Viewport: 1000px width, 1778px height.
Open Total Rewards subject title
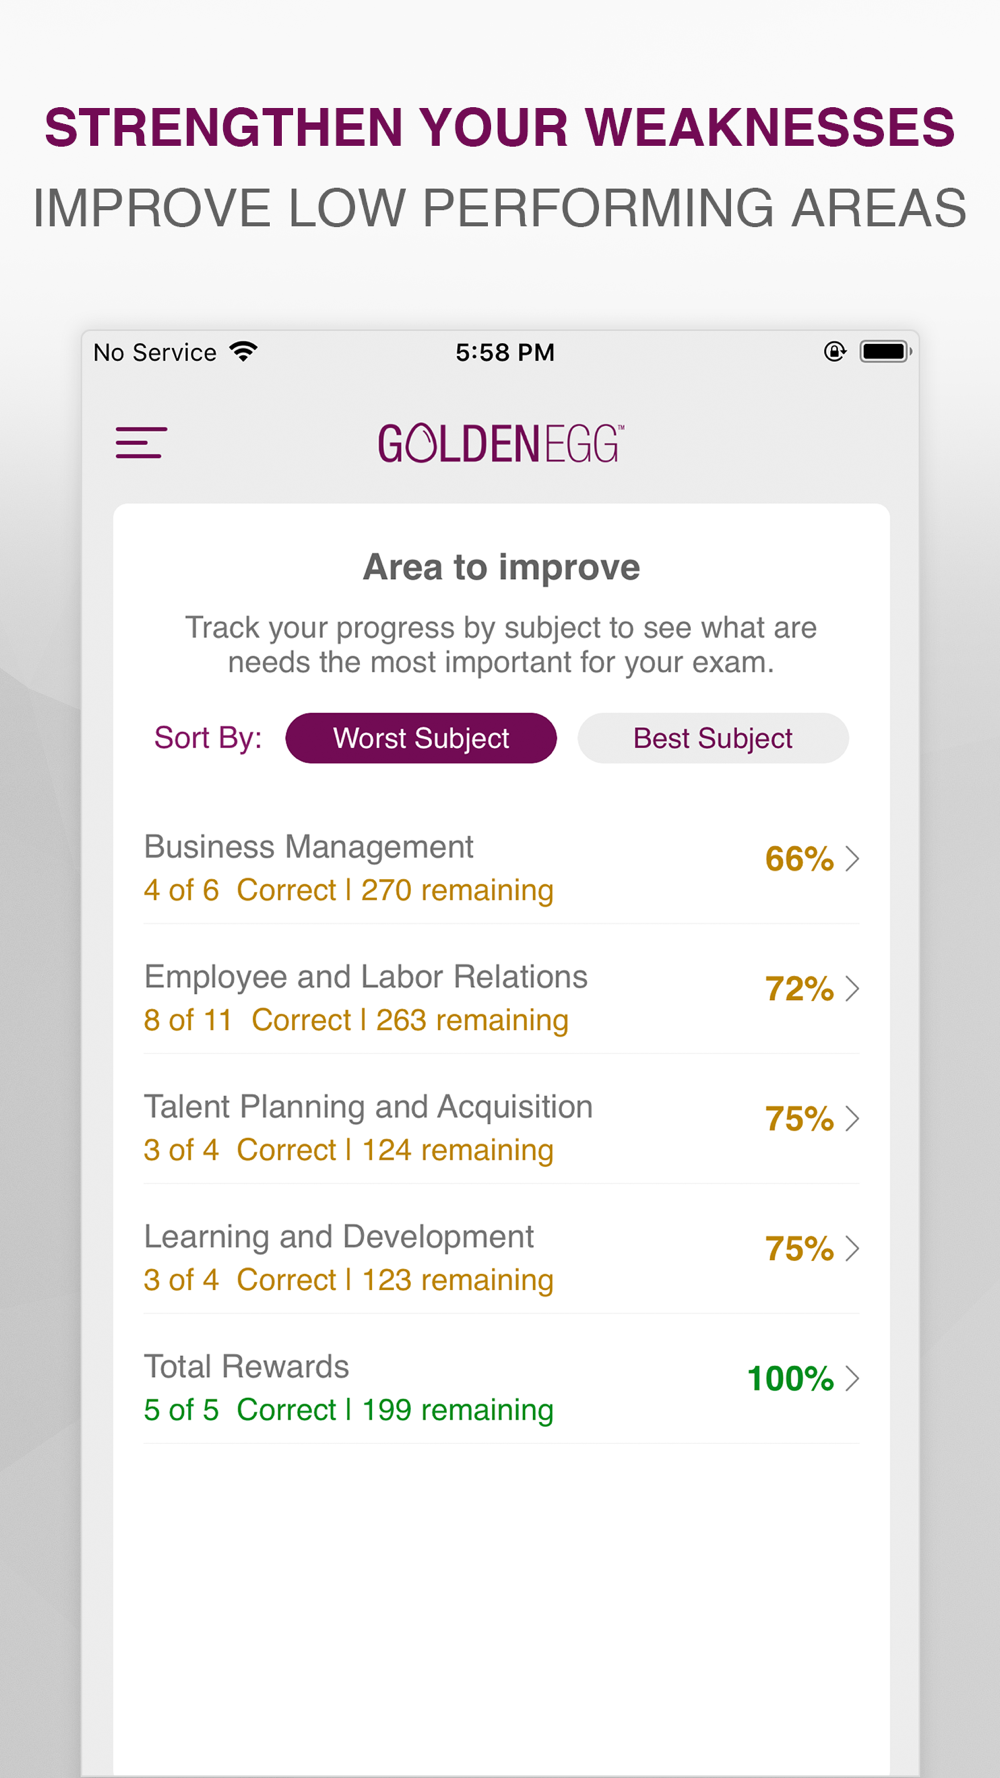(247, 1366)
